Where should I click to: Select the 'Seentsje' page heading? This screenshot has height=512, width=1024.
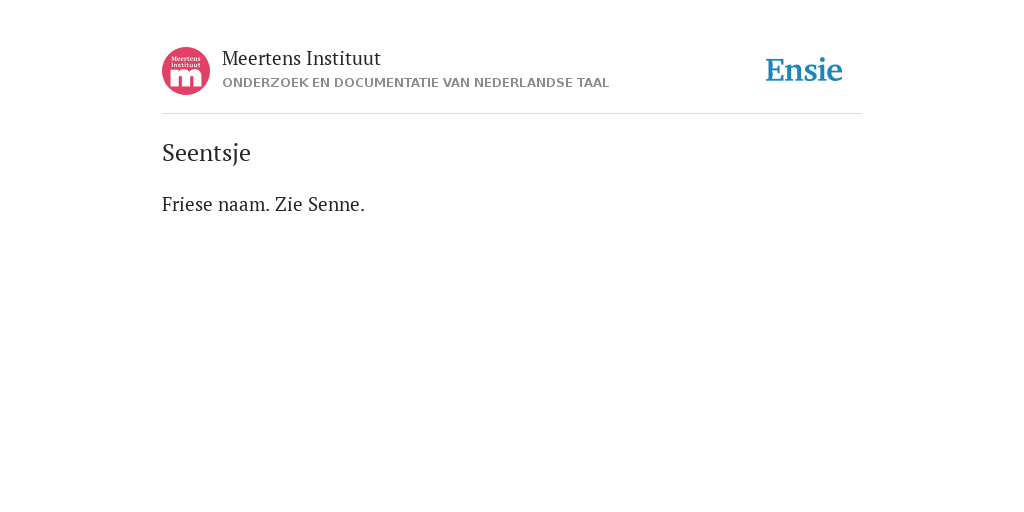coord(206,153)
